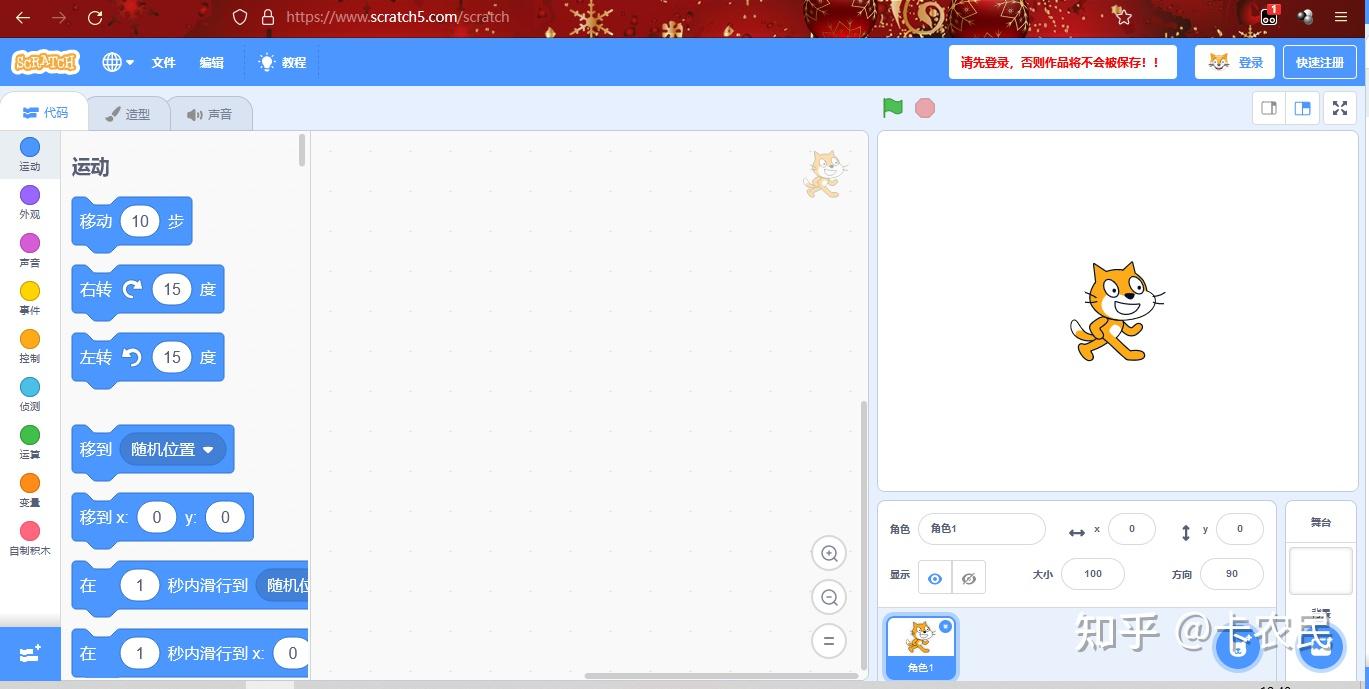Click the shield tracking protection icon
Screen dimensions: 1369x689
pyautogui.click(x=239, y=17)
